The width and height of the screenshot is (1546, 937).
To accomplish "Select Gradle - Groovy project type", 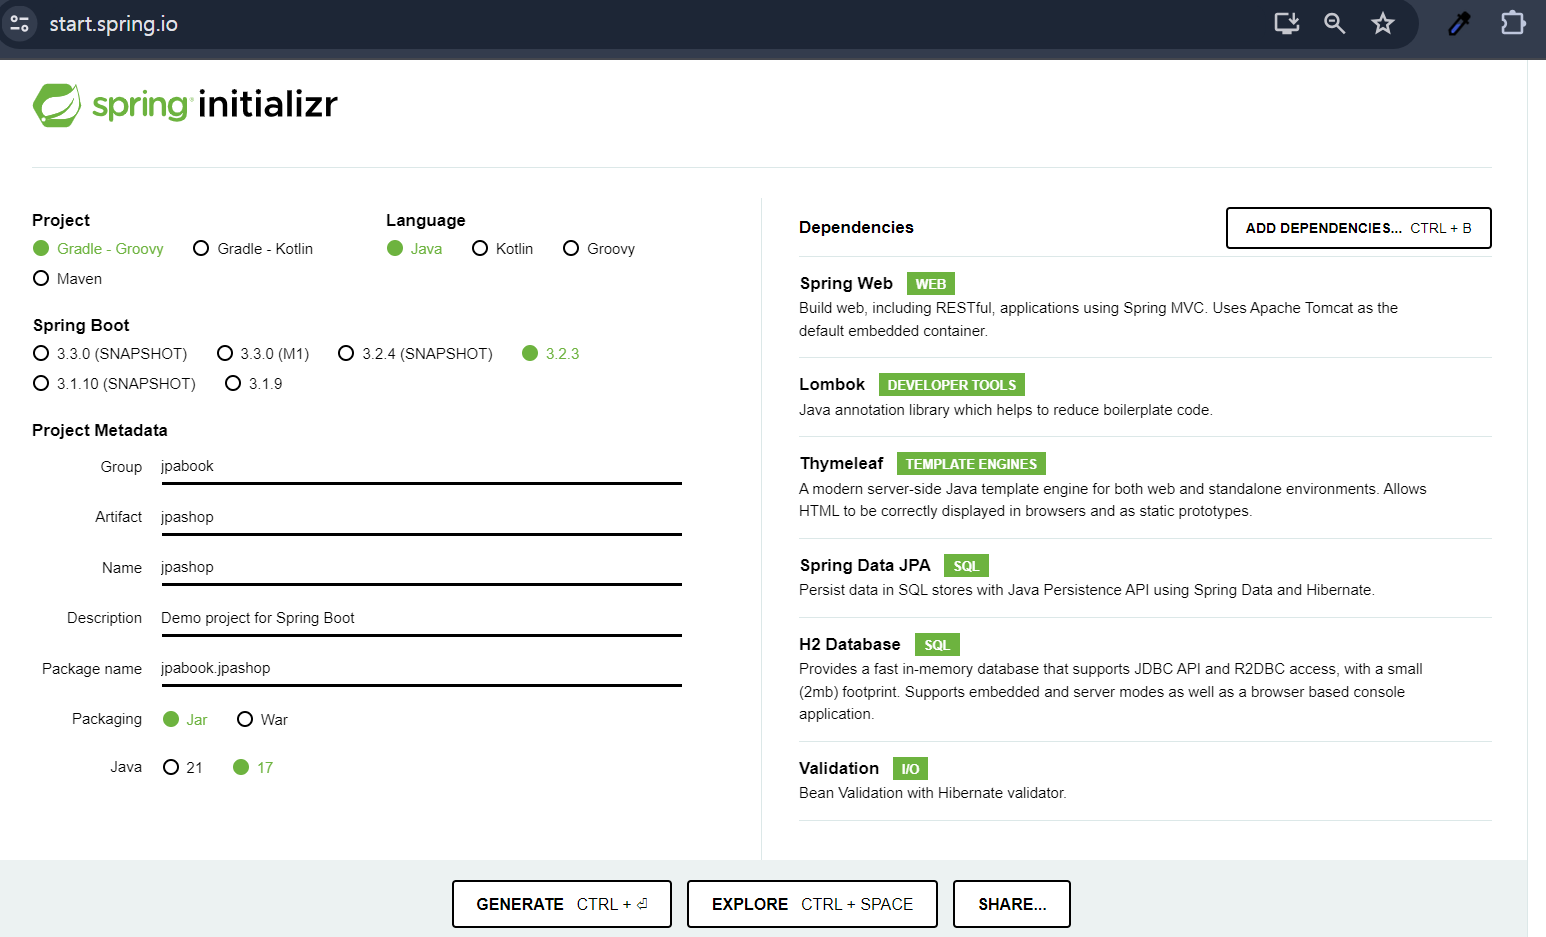I will pyautogui.click(x=98, y=249).
